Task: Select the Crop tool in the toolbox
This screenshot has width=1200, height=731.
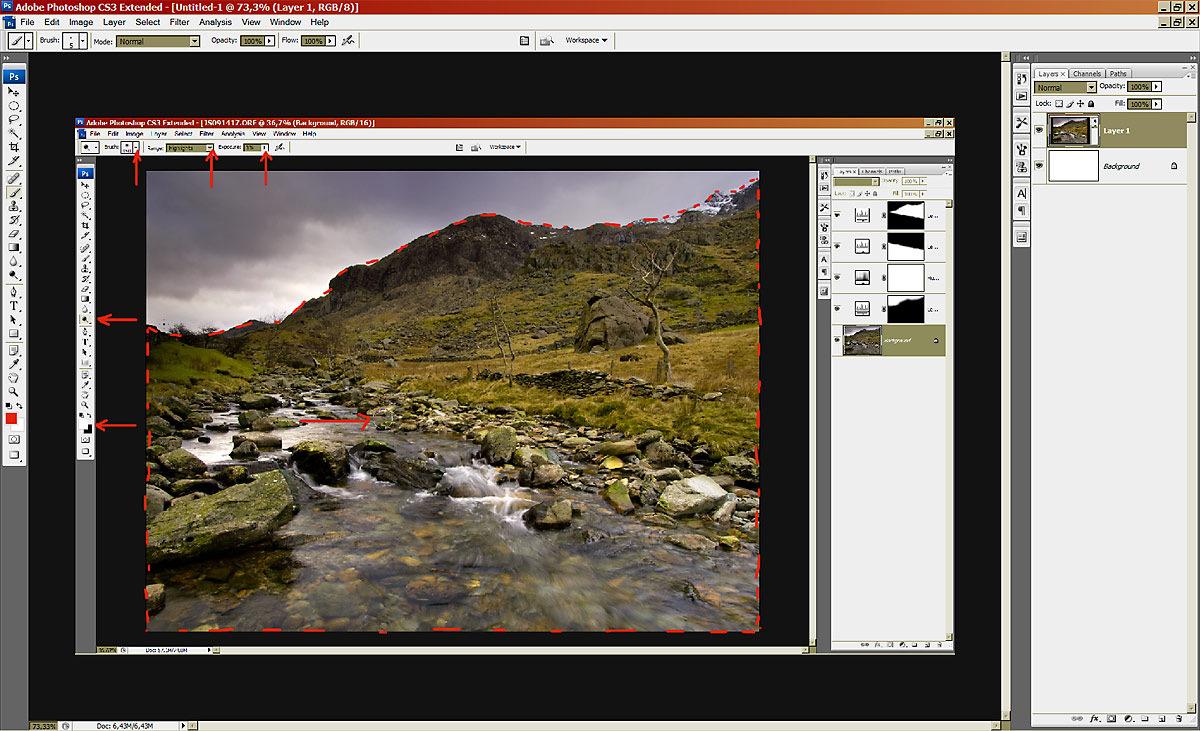Action: click(x=14, y=147)
